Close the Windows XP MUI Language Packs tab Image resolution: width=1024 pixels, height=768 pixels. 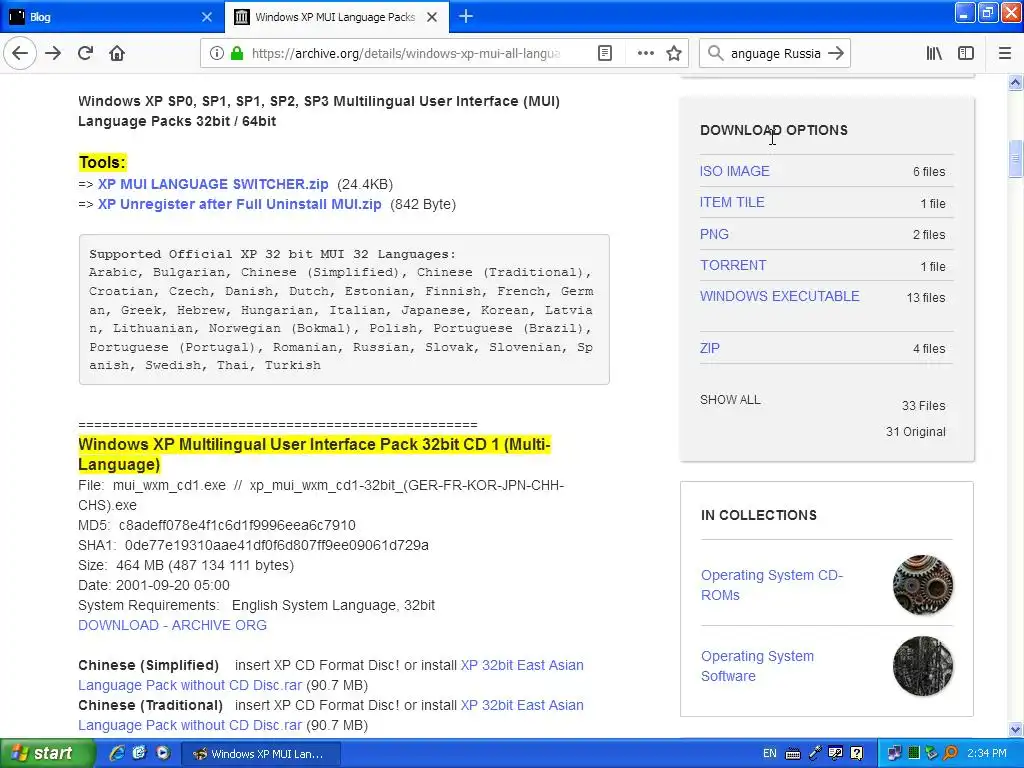[432, 17]
